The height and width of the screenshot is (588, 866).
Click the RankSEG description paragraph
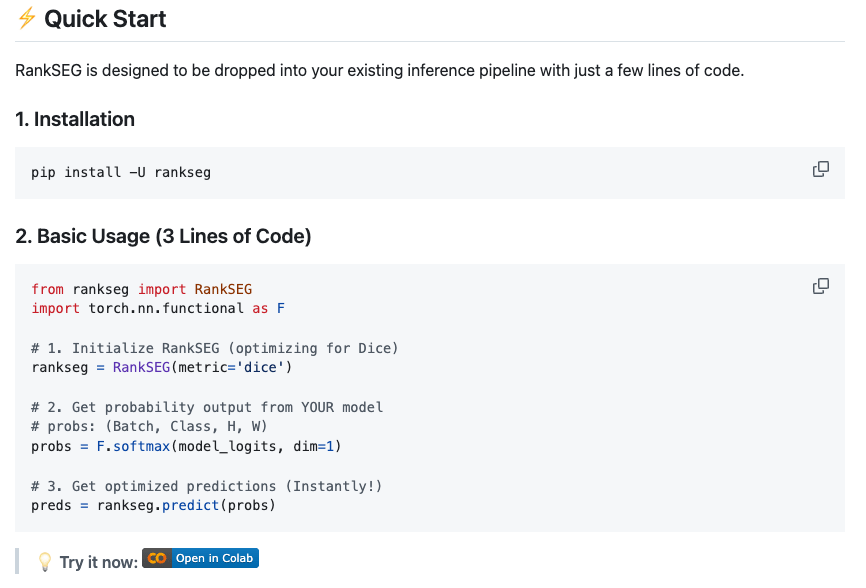[379, 71]
